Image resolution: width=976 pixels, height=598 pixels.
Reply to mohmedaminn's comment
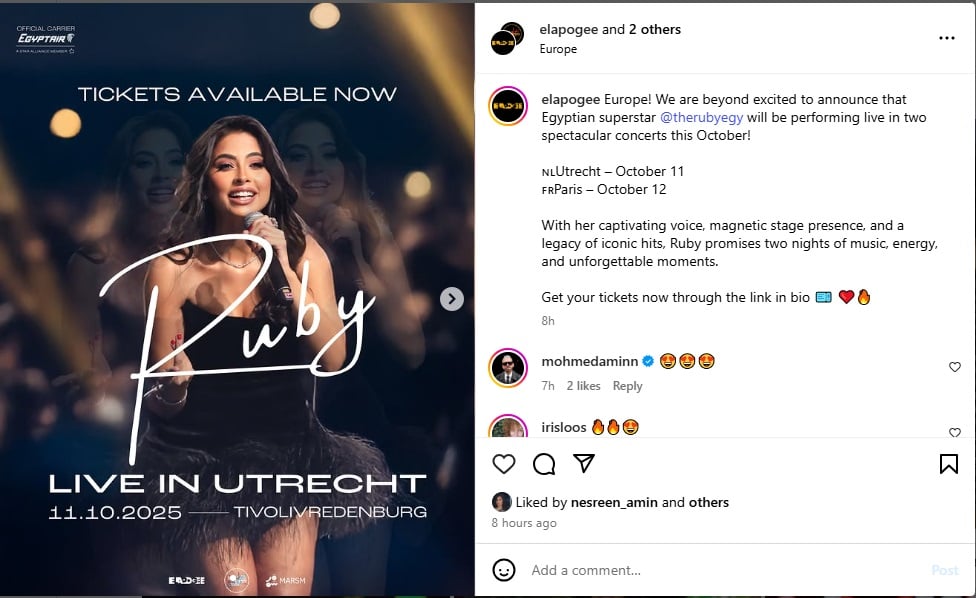[627, 386]
